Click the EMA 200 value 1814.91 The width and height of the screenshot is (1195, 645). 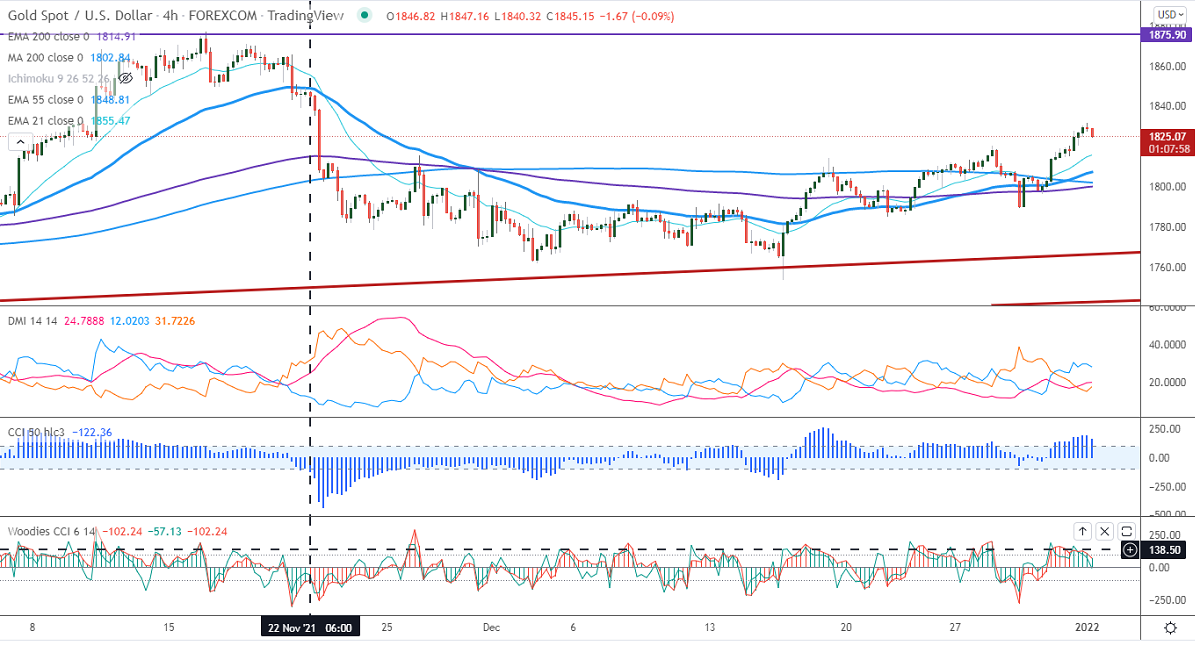117,37
